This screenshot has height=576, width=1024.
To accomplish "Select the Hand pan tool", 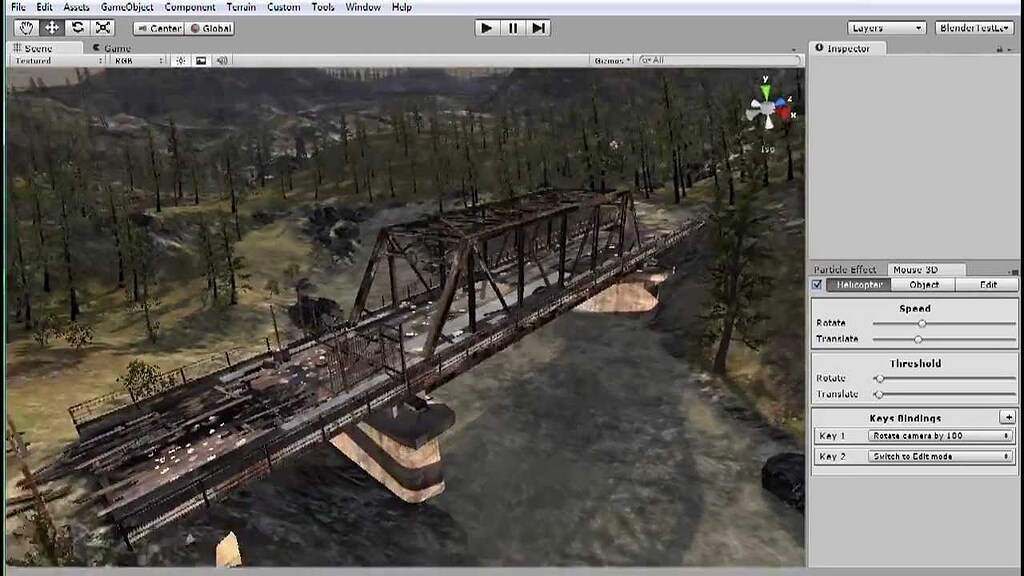I will [x=25, y=27].
